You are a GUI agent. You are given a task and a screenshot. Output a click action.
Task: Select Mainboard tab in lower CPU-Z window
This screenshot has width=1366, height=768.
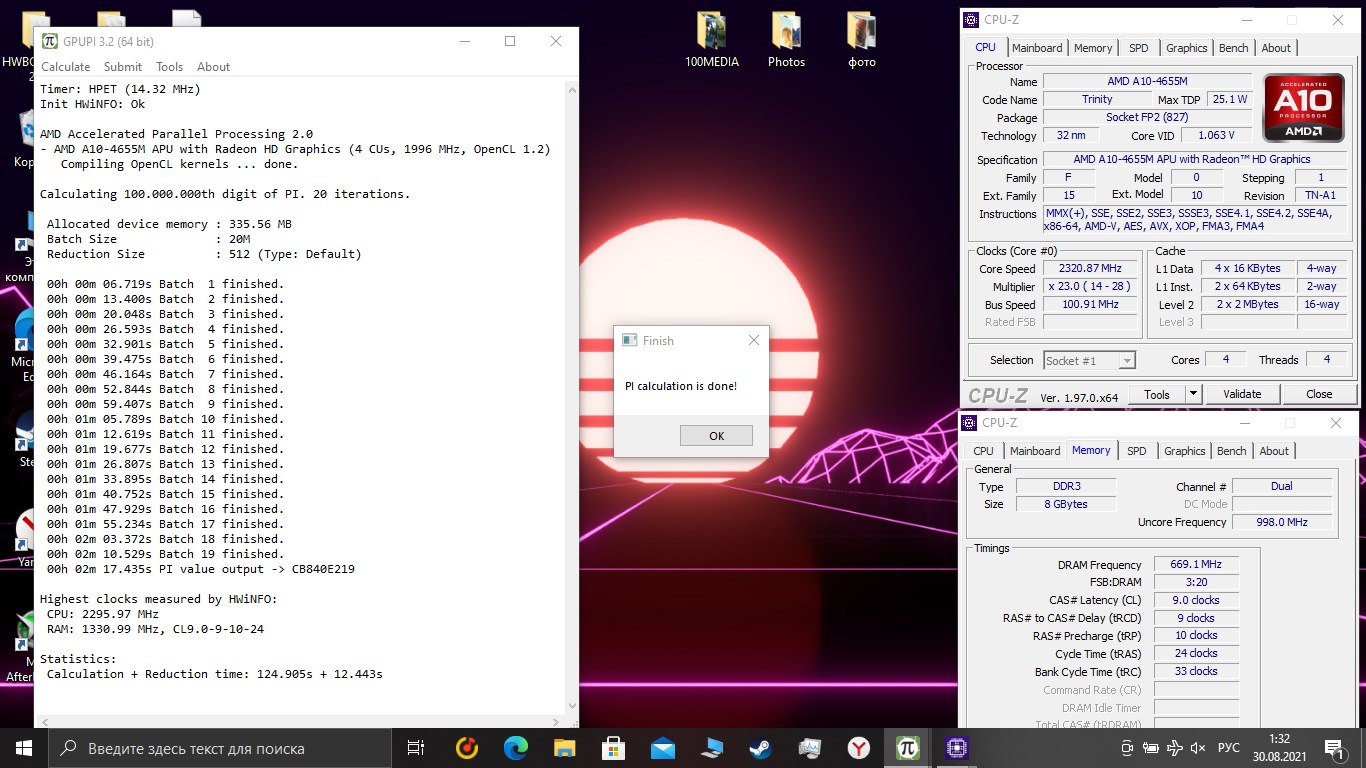coord(1035,451)
